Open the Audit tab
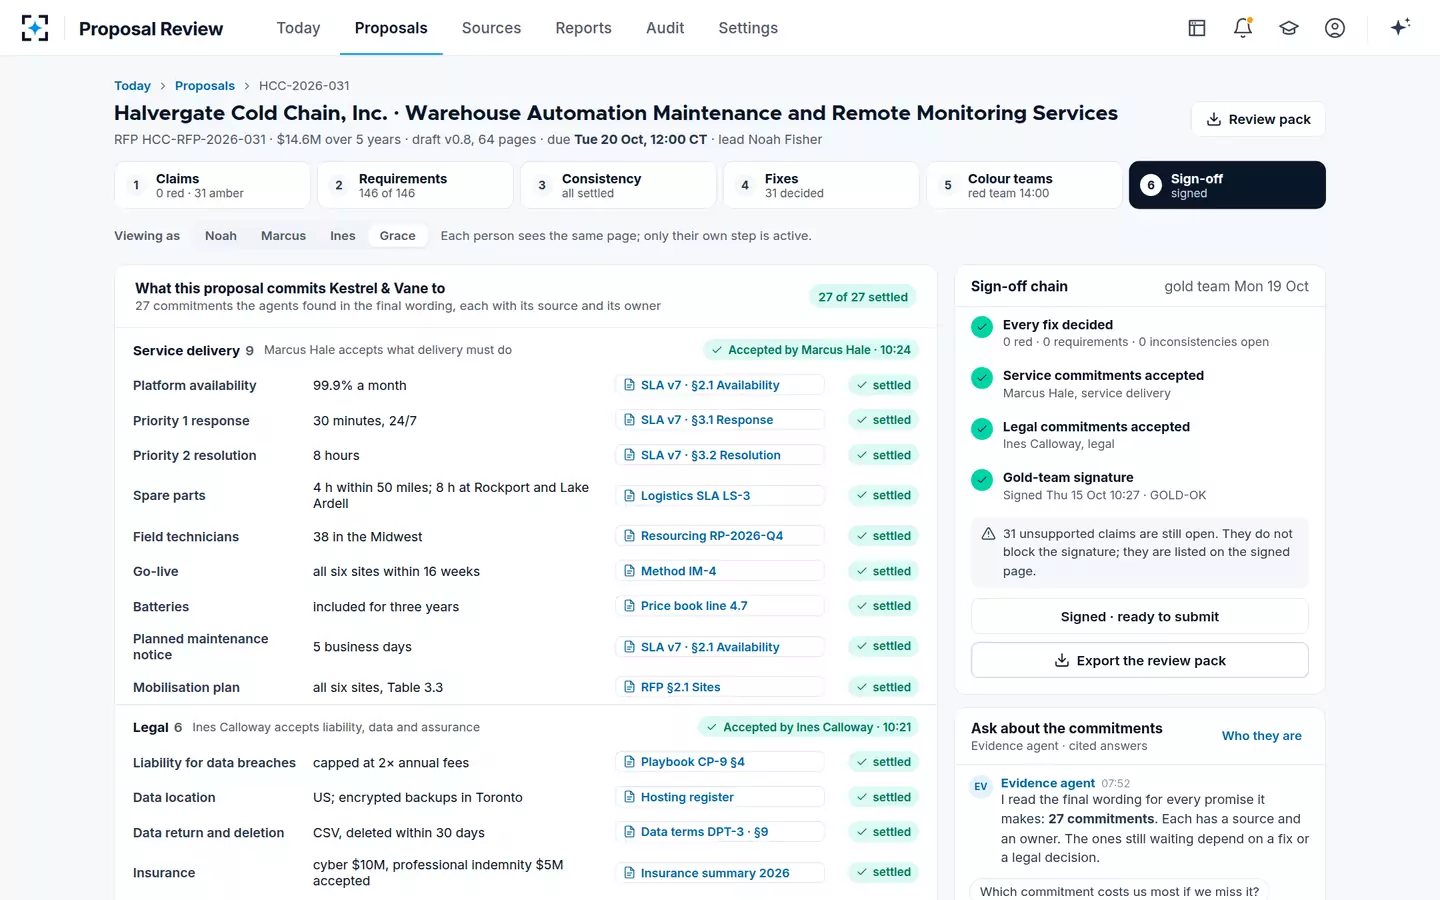The width and height of the screenshot is (1440, 900). (x=665, y=28)
